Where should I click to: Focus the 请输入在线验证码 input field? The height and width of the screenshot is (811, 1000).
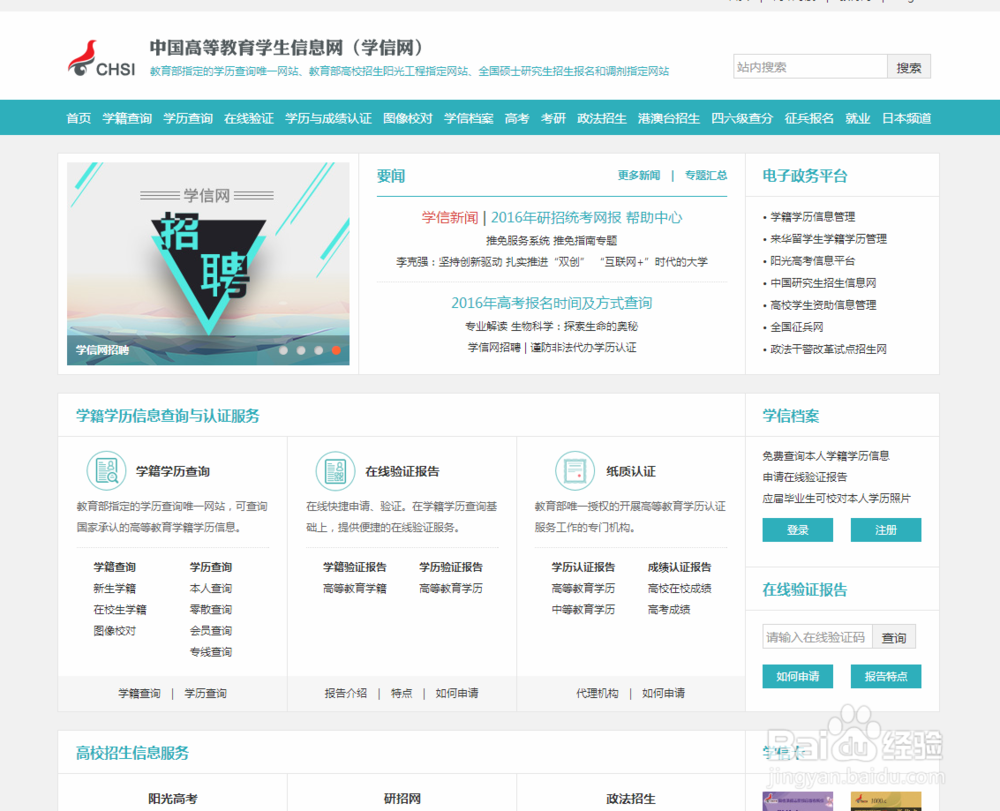pyautogui.click(x=817, y=637)
